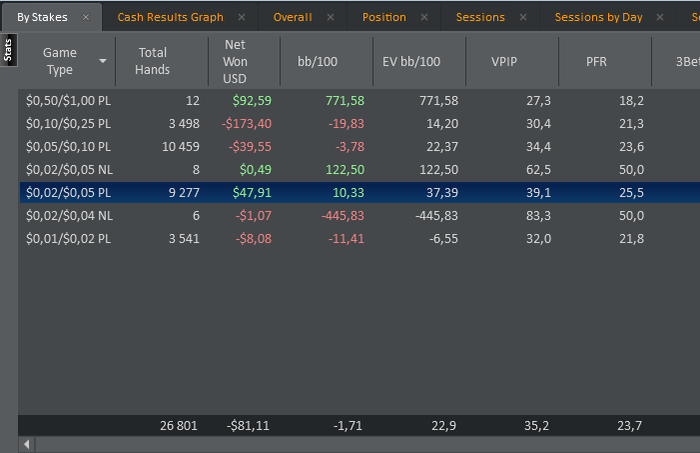Switch to the Position tab
This screenshot has width=700, height=453.
pos(384,17)
